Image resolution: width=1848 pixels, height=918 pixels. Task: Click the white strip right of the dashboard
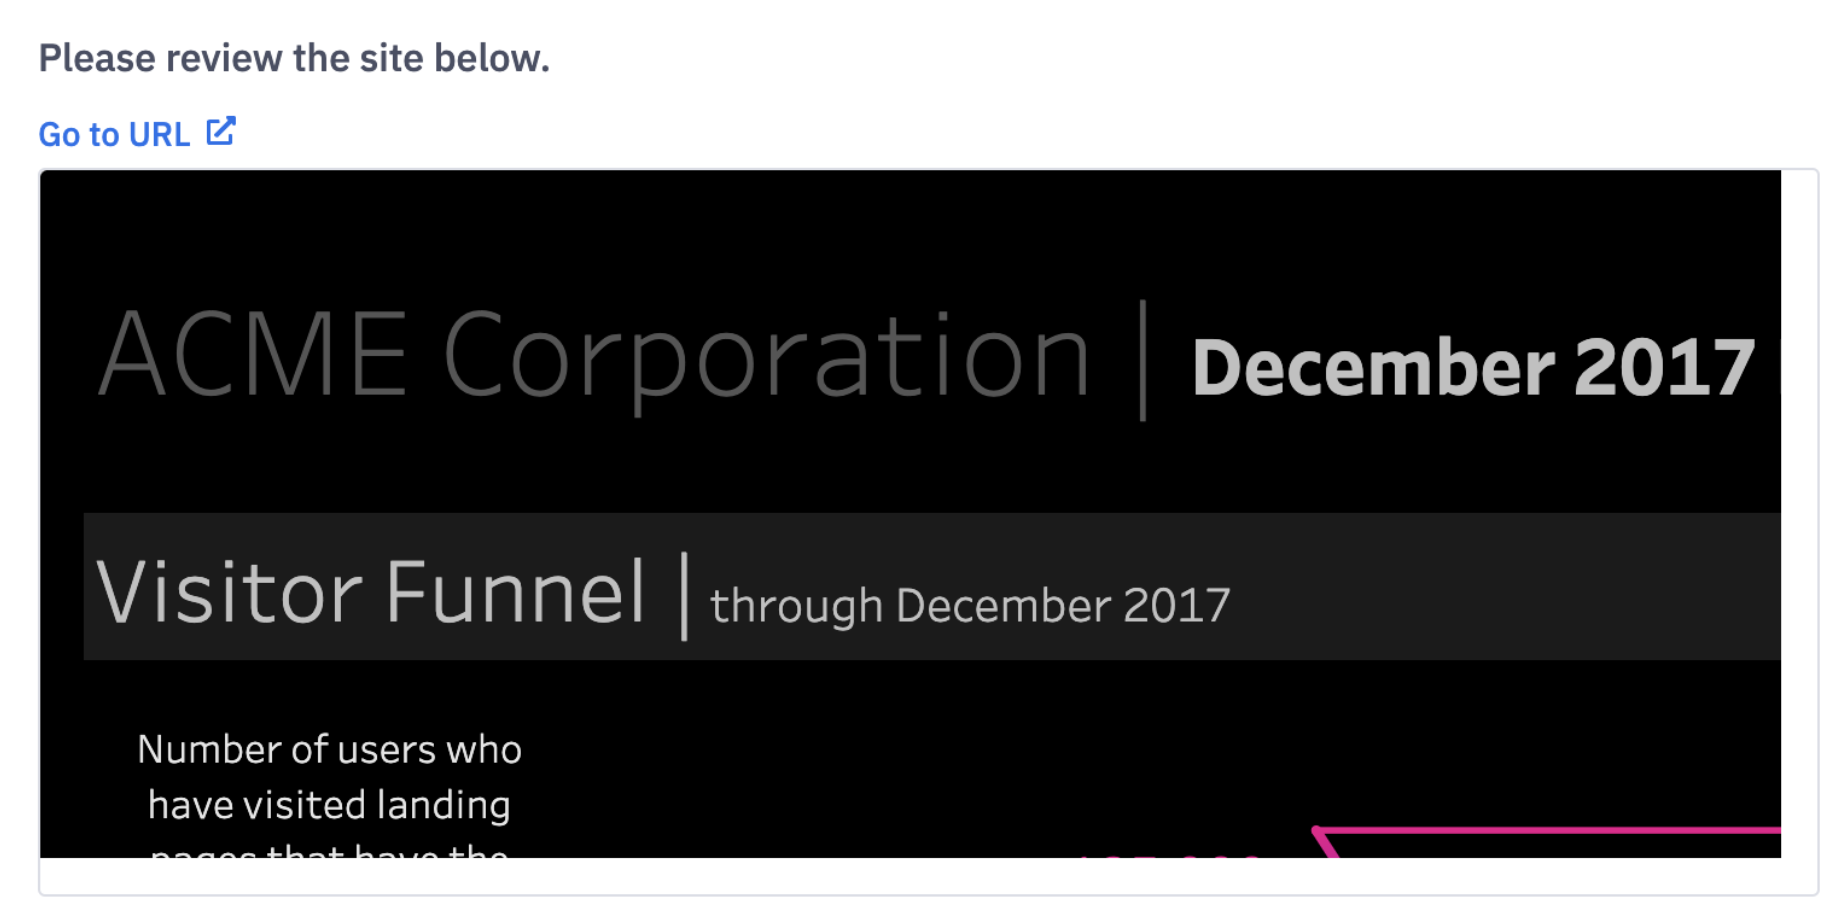pos(1799,500)
